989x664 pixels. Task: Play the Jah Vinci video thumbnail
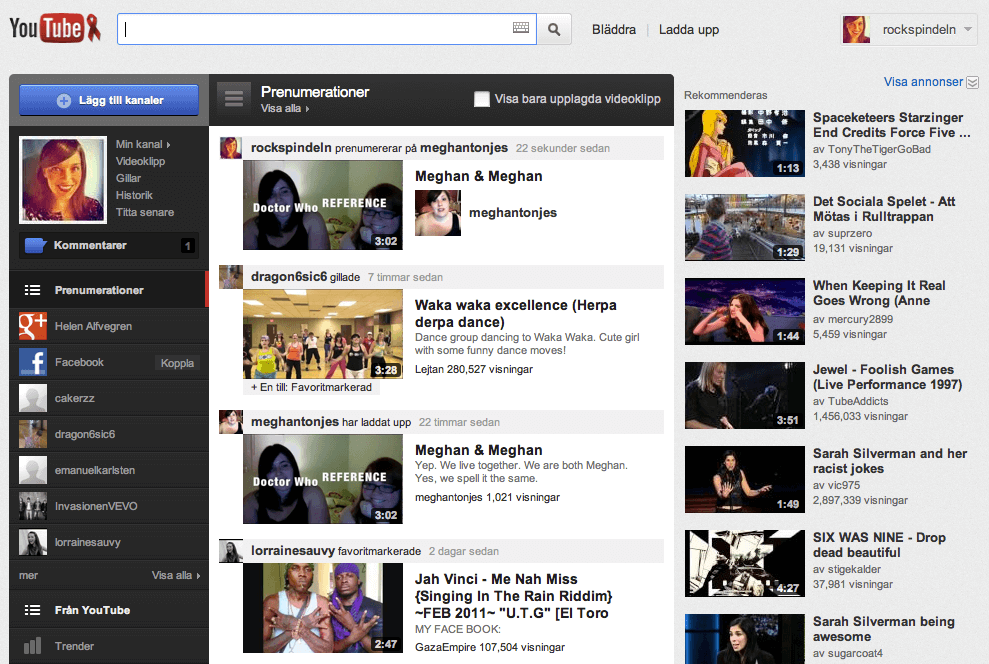pyautogui.click(x=323, y=608)
